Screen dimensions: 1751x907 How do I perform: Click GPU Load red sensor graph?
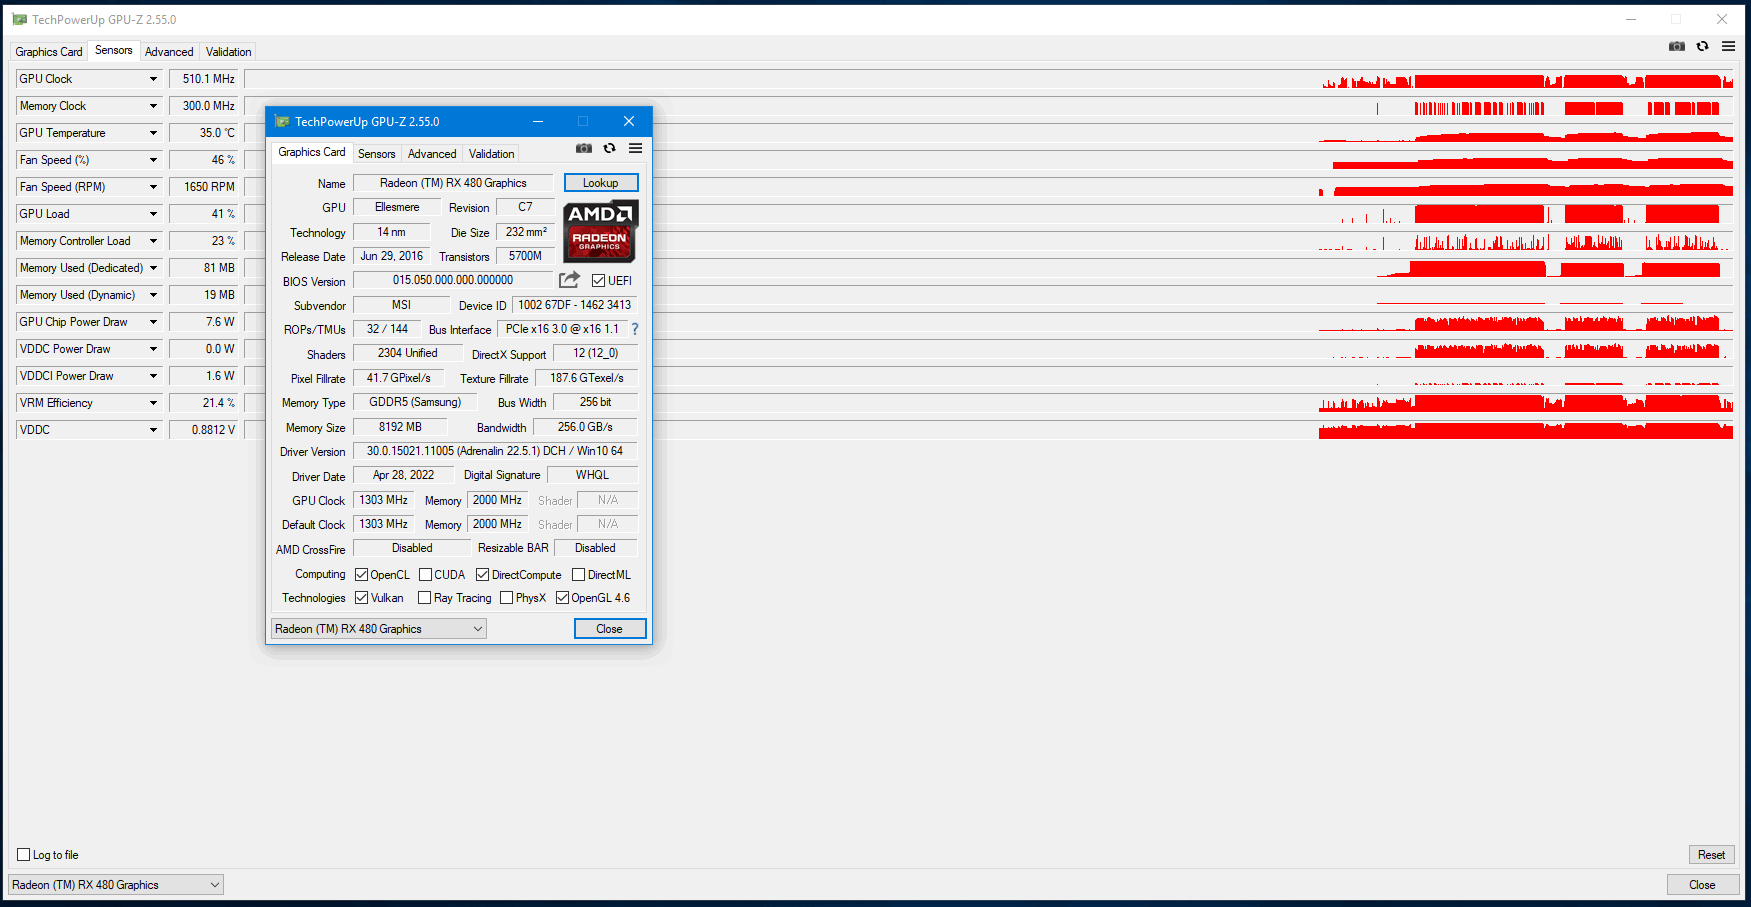pos(988,214)
